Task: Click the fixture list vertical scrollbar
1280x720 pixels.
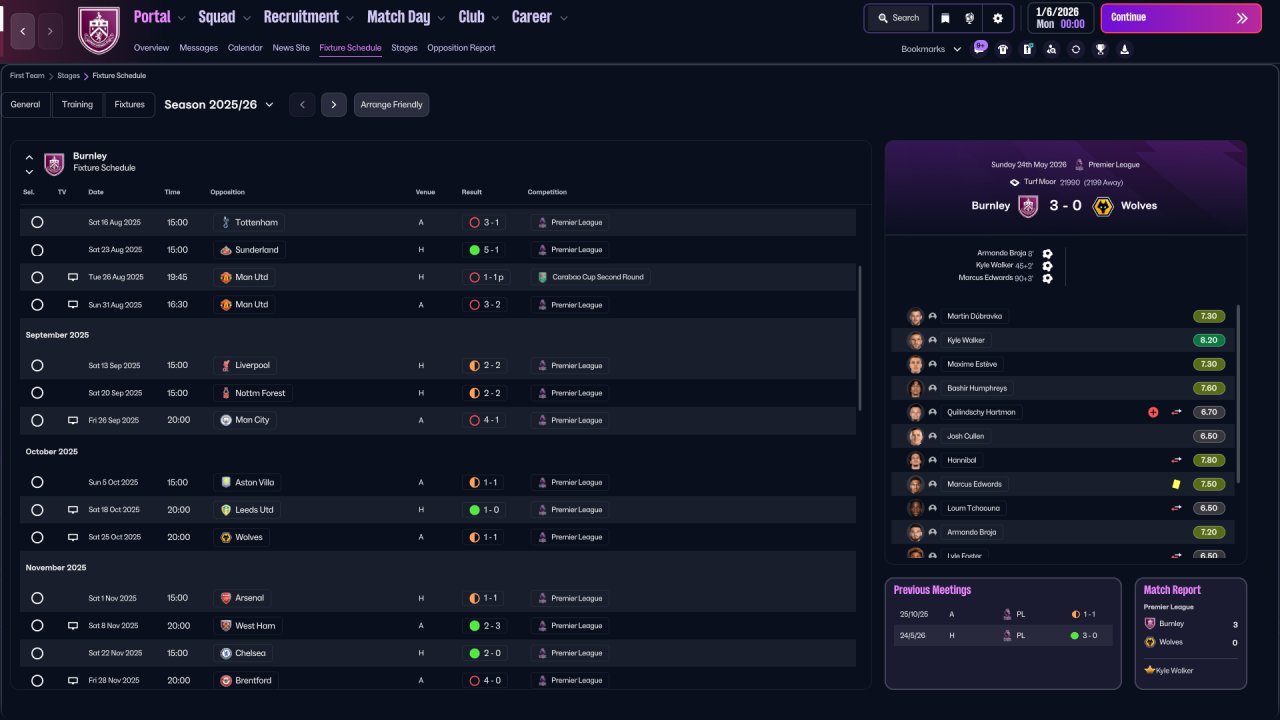Action: pos(860,338)
